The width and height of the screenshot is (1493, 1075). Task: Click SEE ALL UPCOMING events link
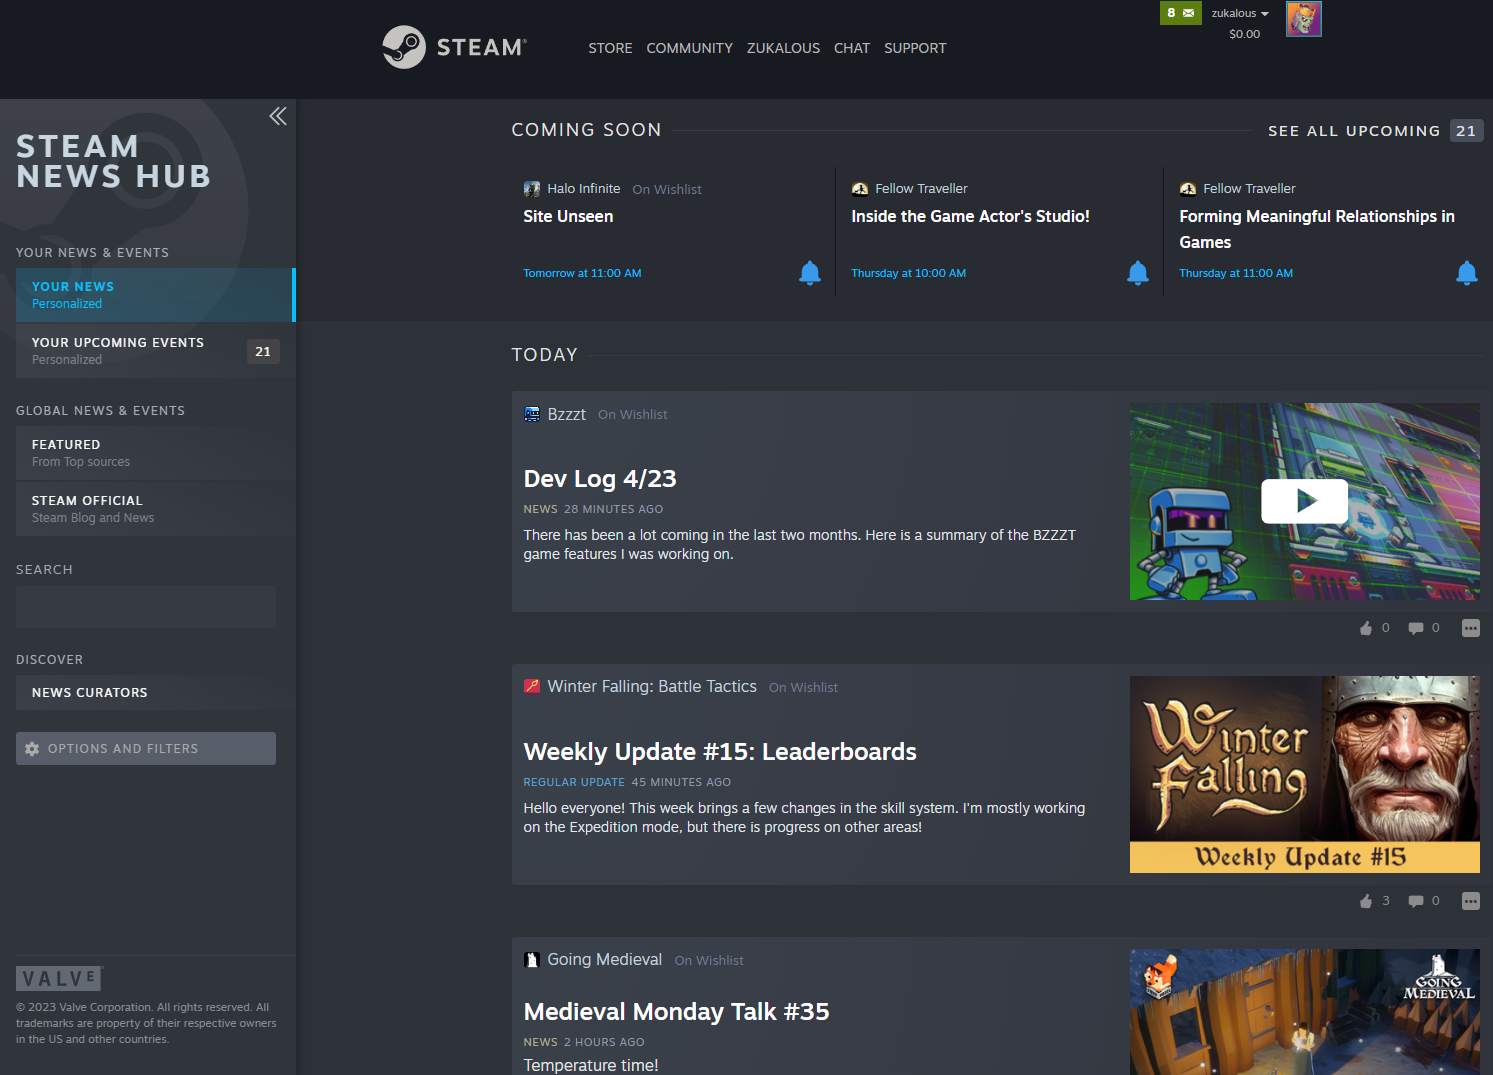pos(1354,130)
